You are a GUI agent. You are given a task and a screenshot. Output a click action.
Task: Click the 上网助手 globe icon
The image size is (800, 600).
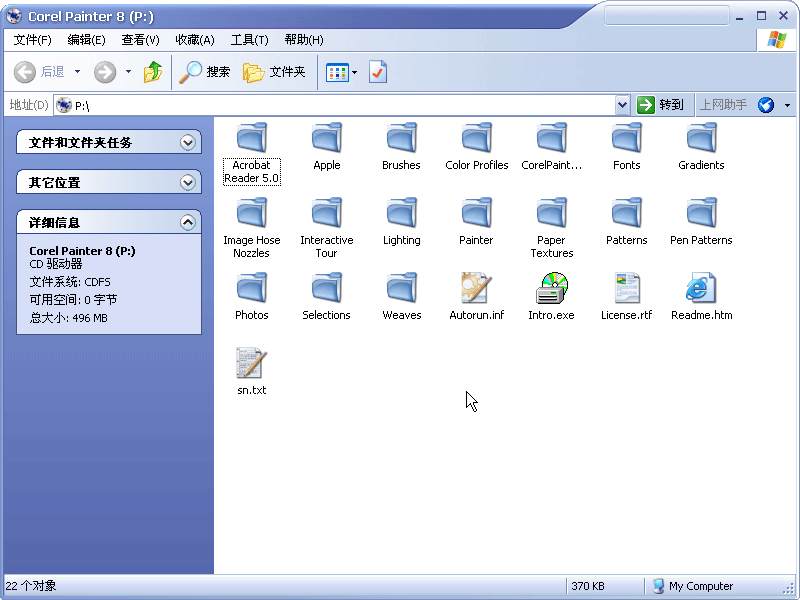coord(766,105)
